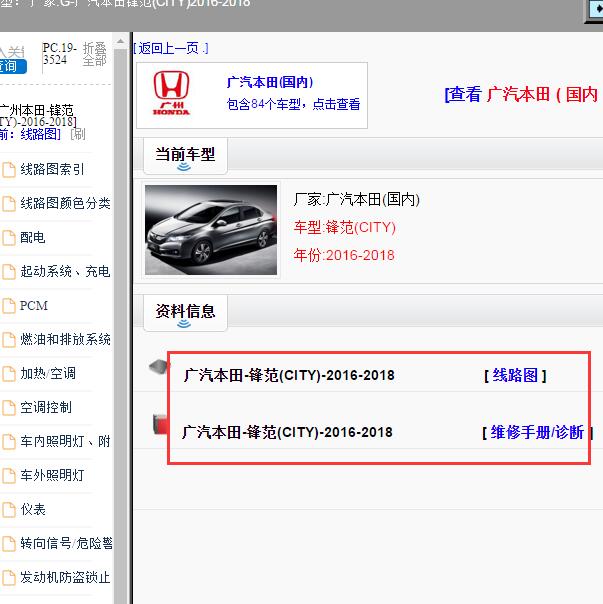603x604 pixels.
Task: Open the page icon beside 起动系统、充电
Action: click(x=8, y=272)
